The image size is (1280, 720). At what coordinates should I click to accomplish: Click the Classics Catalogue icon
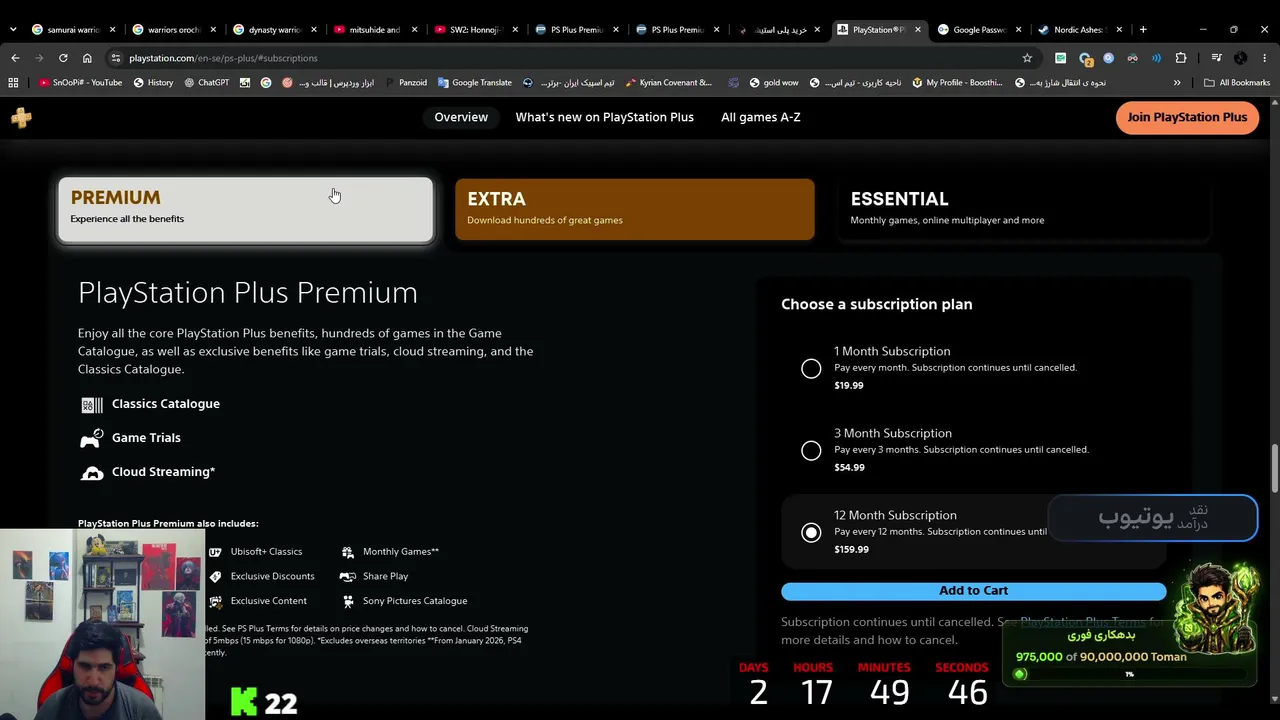pos(92,404)
